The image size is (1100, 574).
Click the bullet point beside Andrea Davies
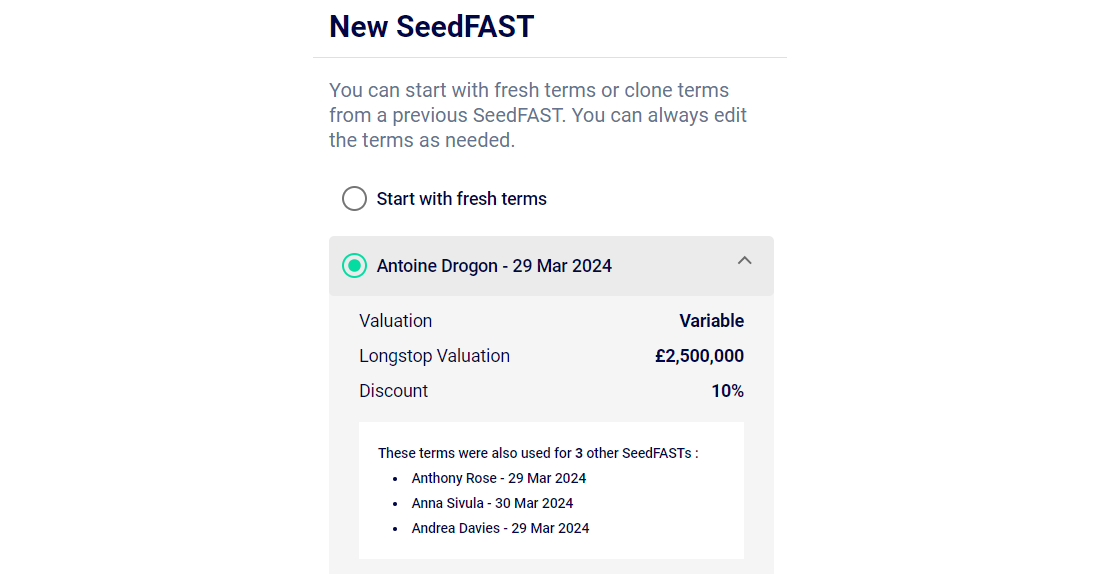click(x=396, y=529)
